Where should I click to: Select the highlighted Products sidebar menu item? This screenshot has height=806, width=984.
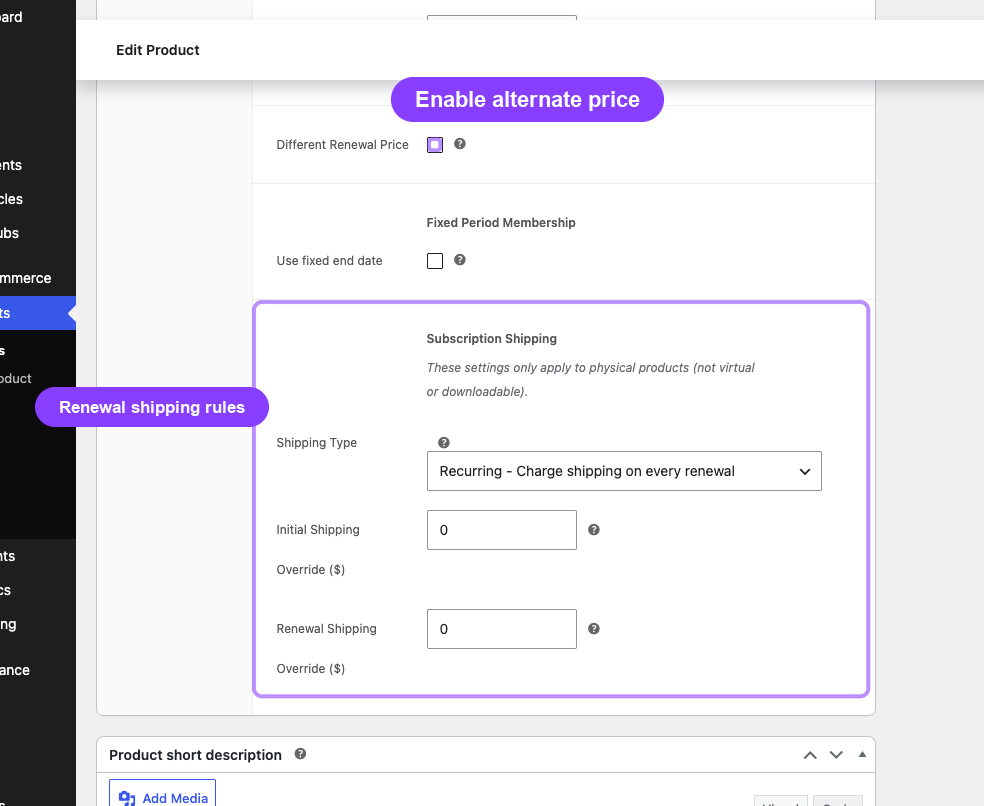point(38,313)
